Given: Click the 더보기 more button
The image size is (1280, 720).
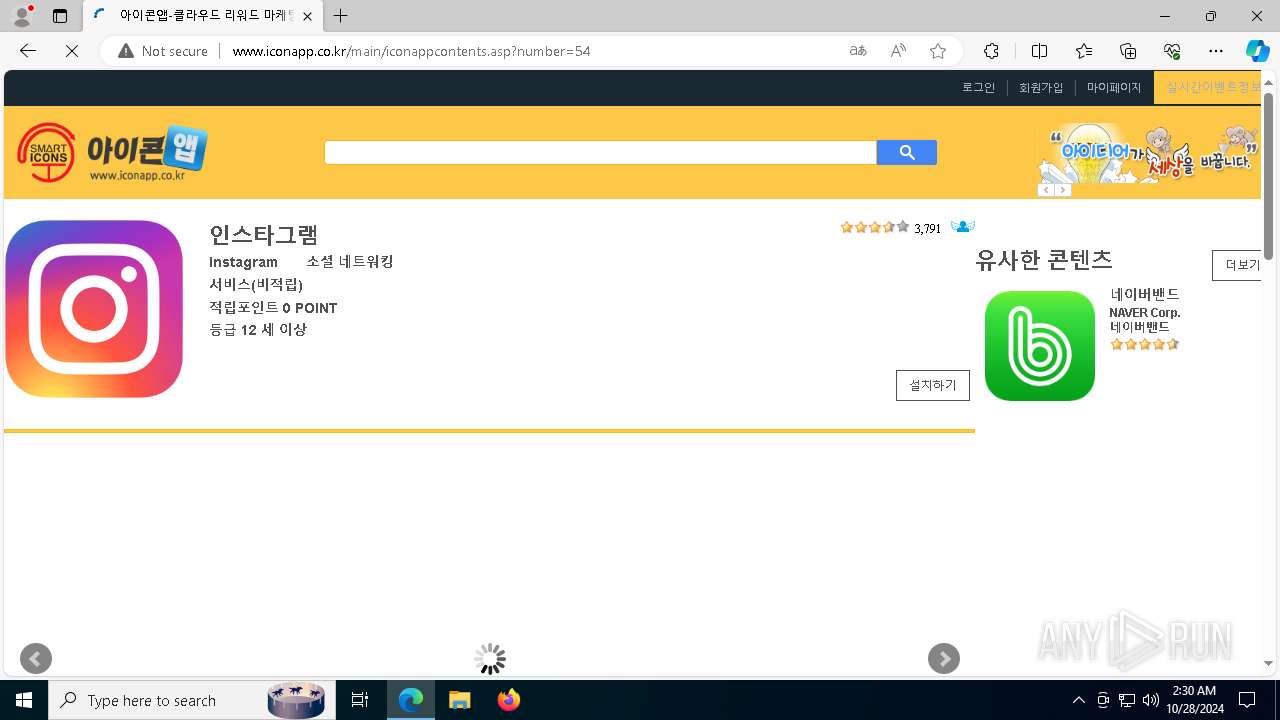Looking at the screenshot, I should [1239, 265].
